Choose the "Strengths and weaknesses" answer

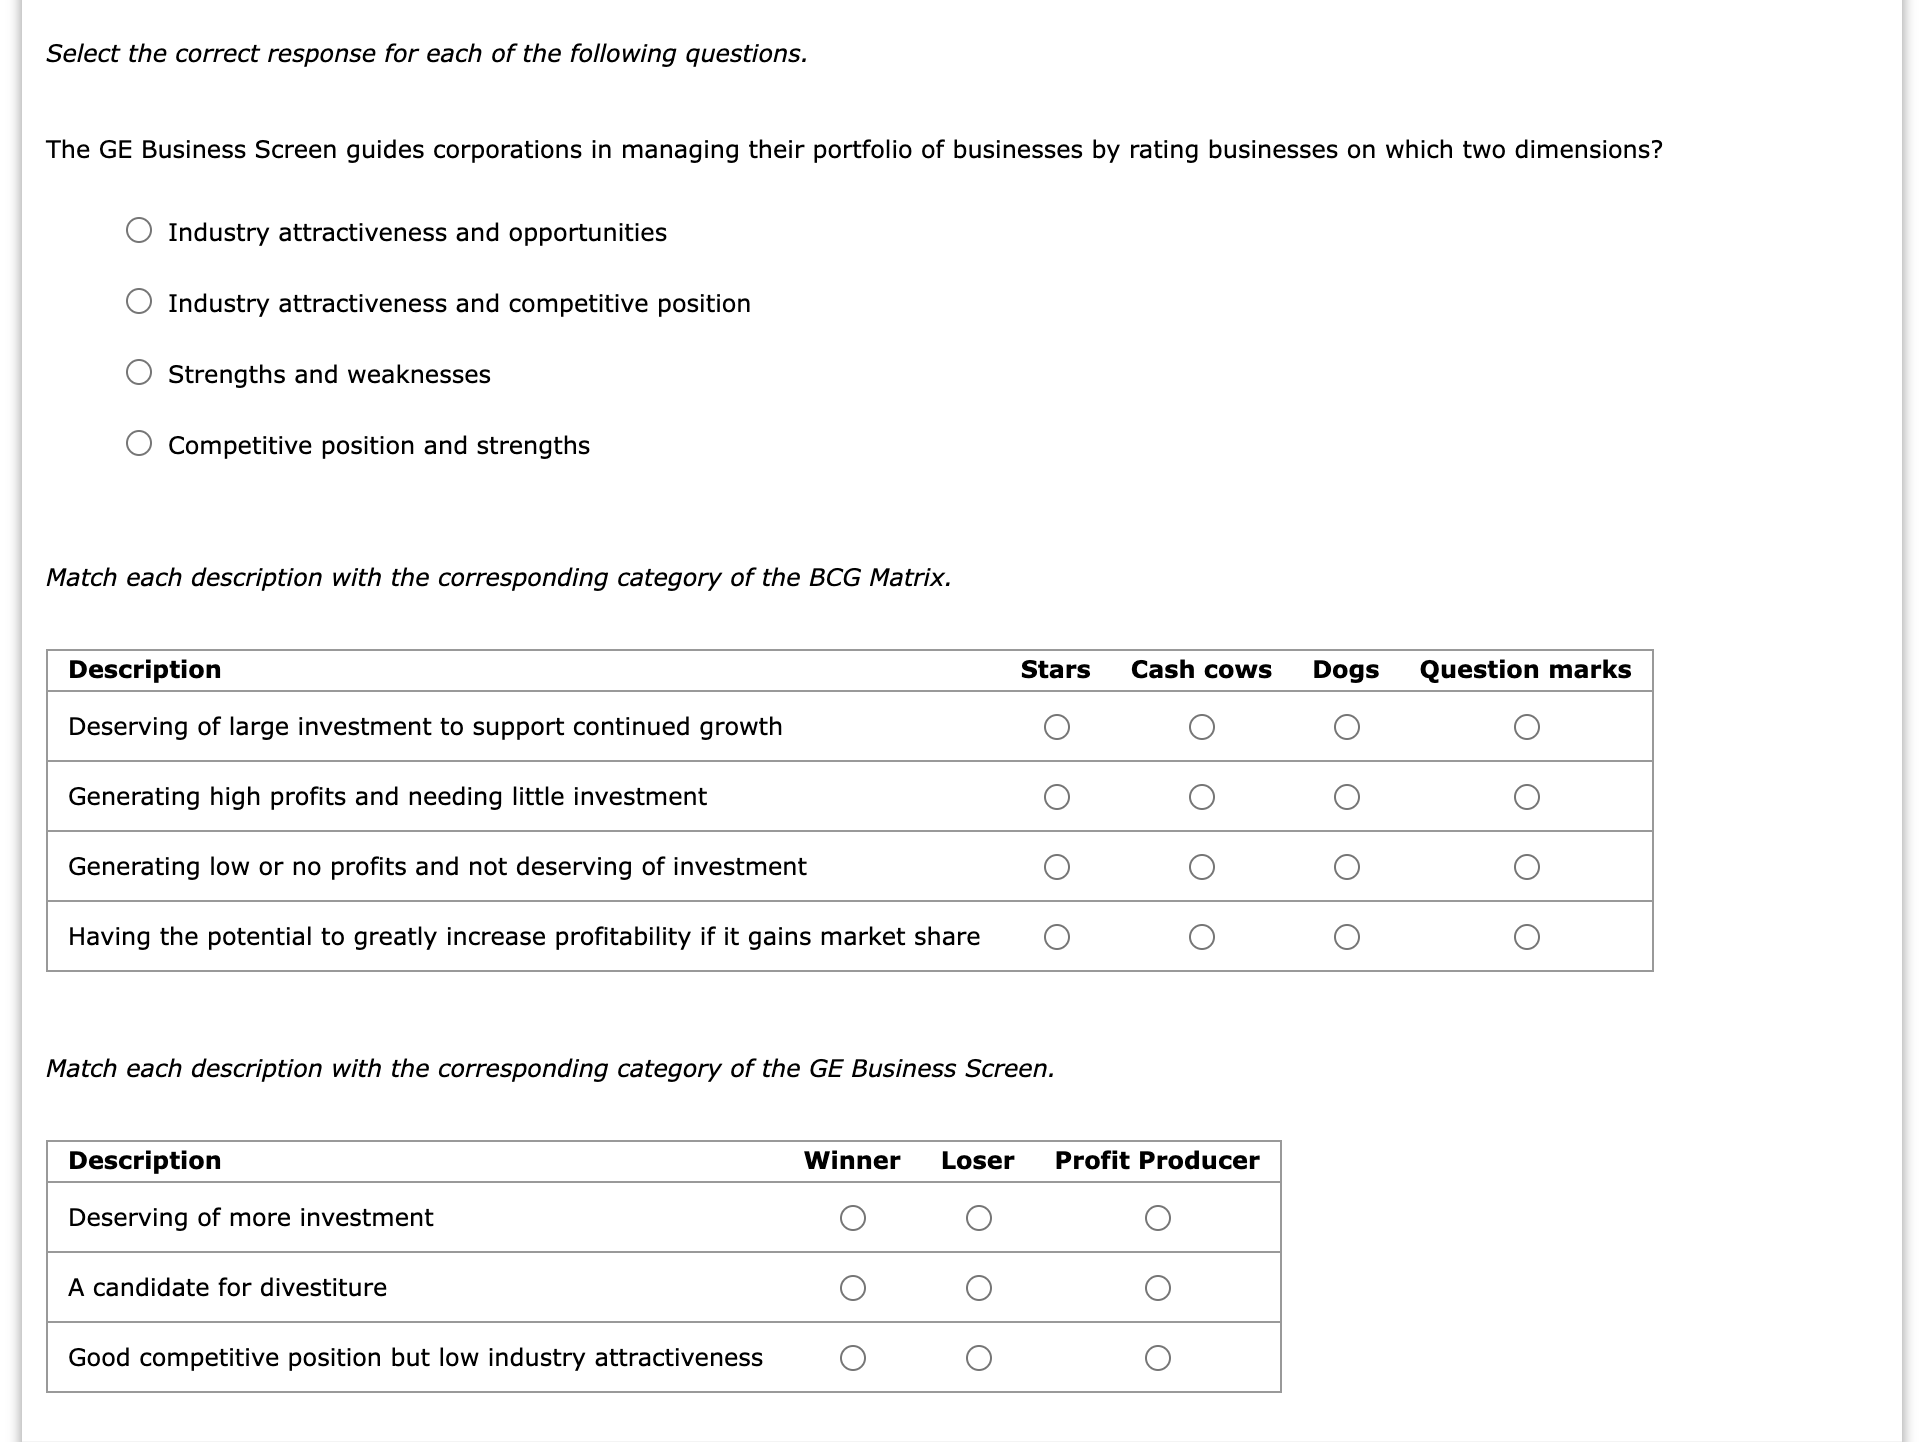pyautogui.click(x=138, y=373)
